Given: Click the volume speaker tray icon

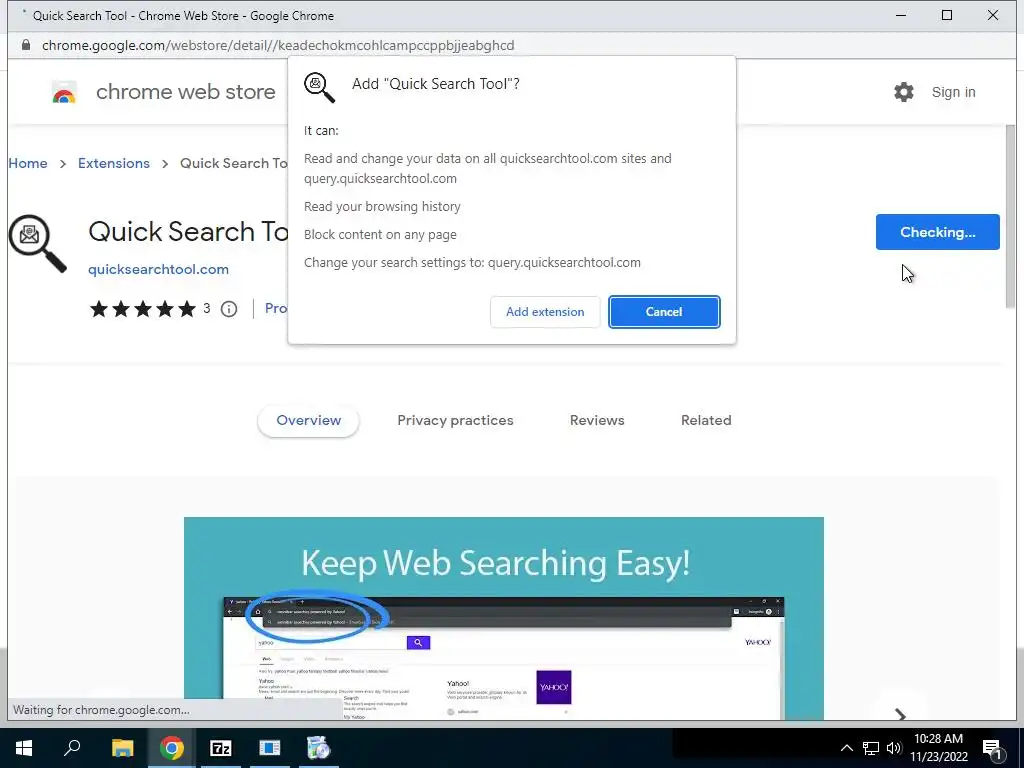Looking at the screenshot, I should 894,748.
